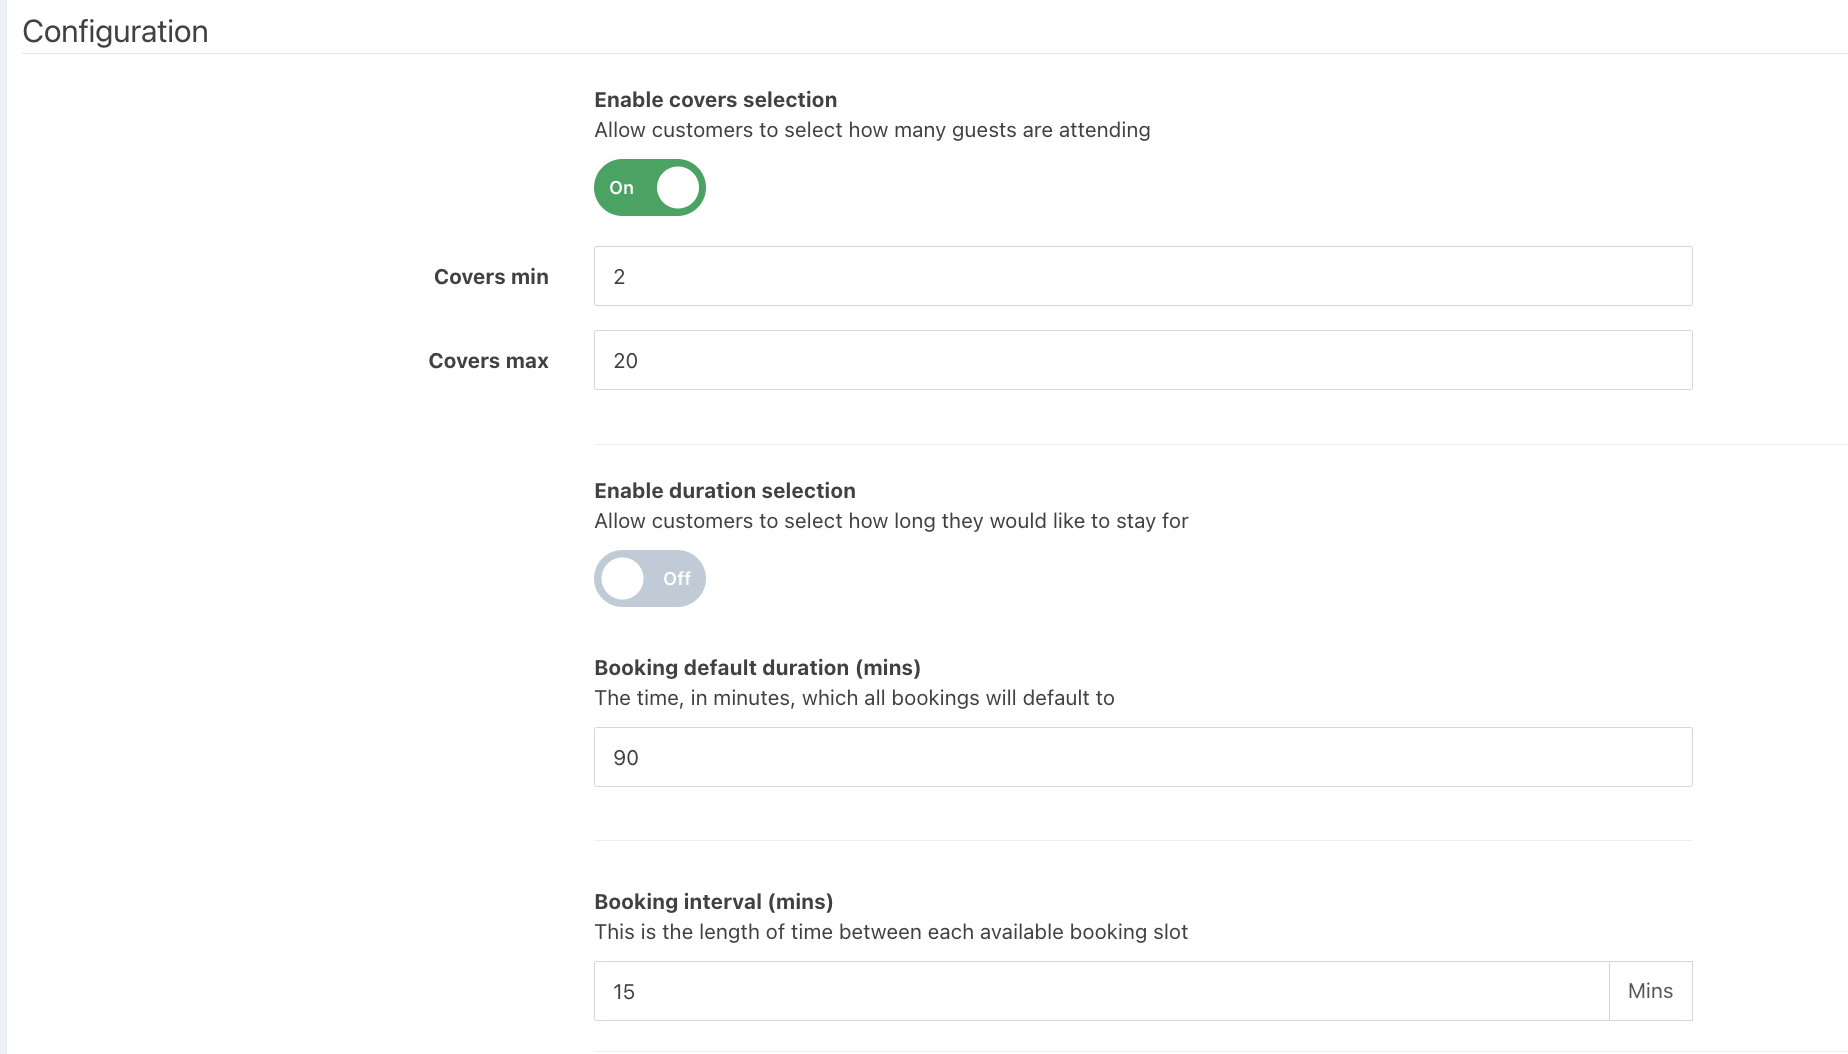
Task: Click the stay duration description text
Action: pyautogui.click(x=891, y=521)
